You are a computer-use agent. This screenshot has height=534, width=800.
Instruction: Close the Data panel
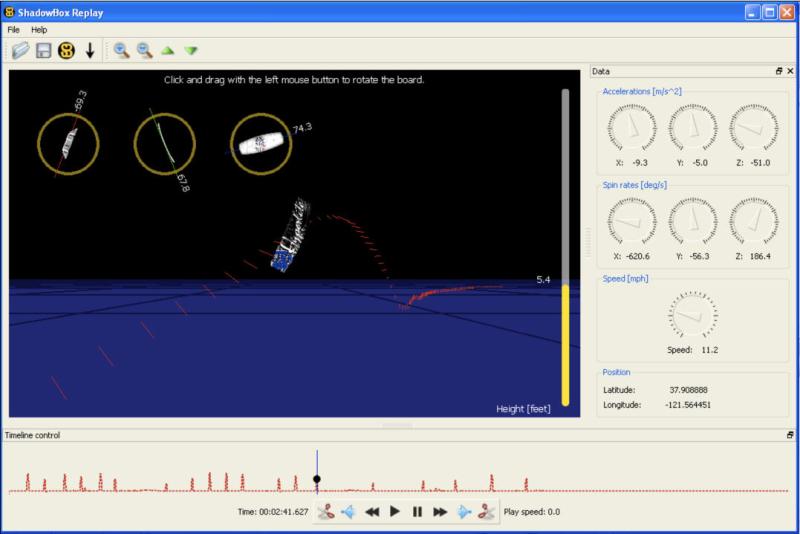[x=790, y=71]
